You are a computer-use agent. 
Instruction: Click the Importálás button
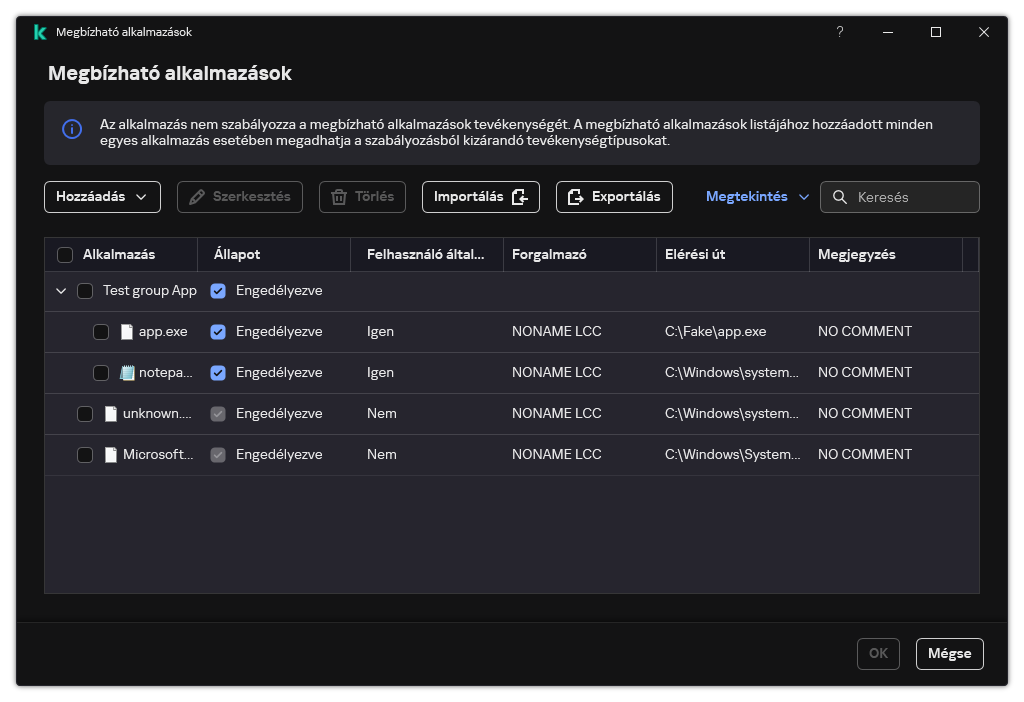pyautogui.click(x=480, y=197)
